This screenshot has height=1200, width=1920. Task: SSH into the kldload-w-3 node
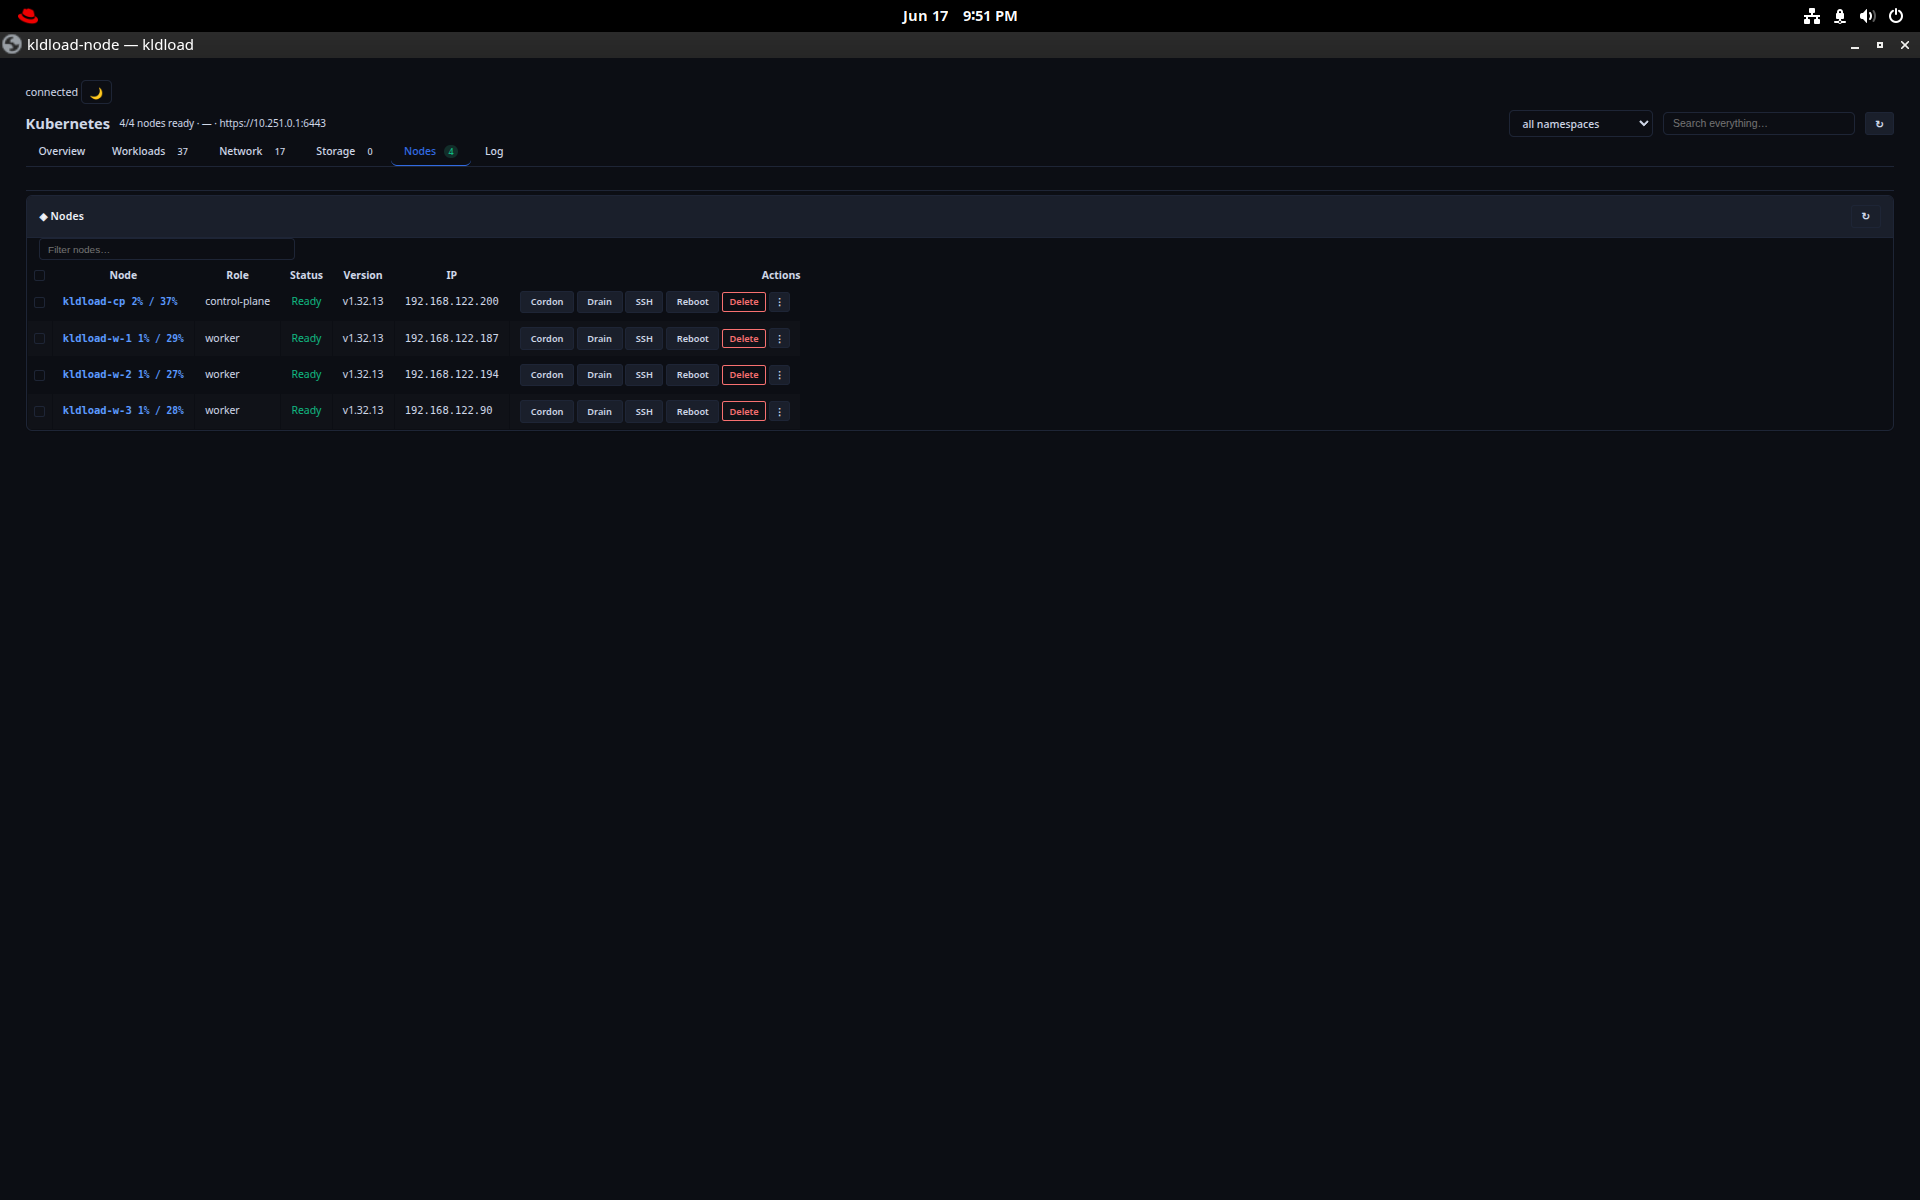[644, 412]
